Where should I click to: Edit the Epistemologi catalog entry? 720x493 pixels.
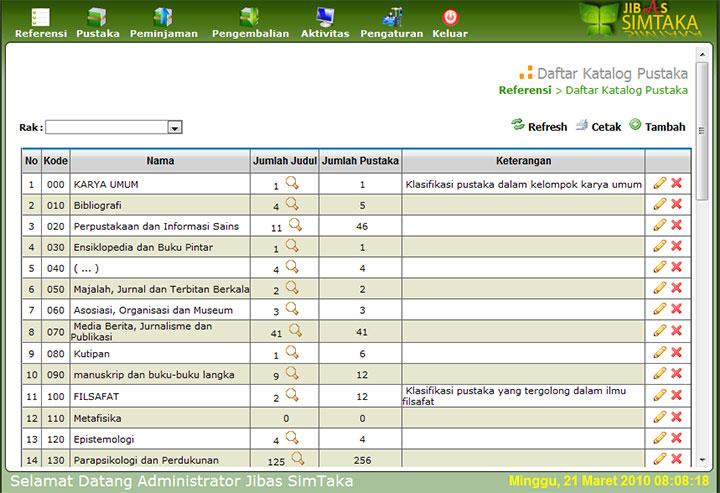(660, 438)
